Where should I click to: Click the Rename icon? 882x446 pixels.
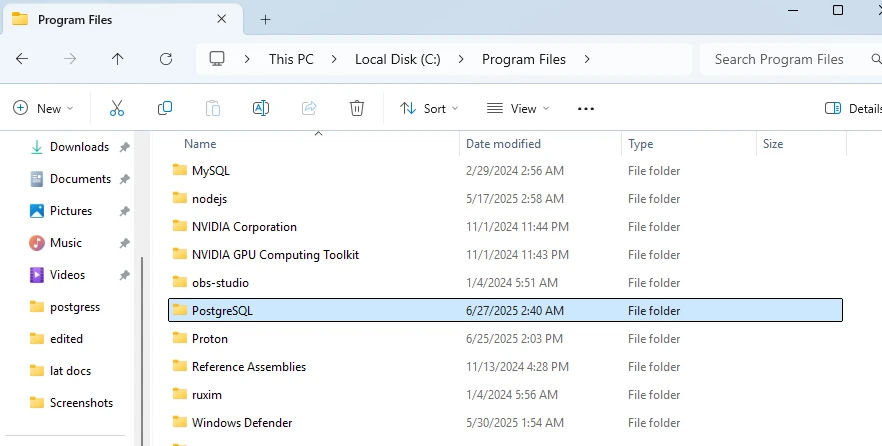[261, 108]
